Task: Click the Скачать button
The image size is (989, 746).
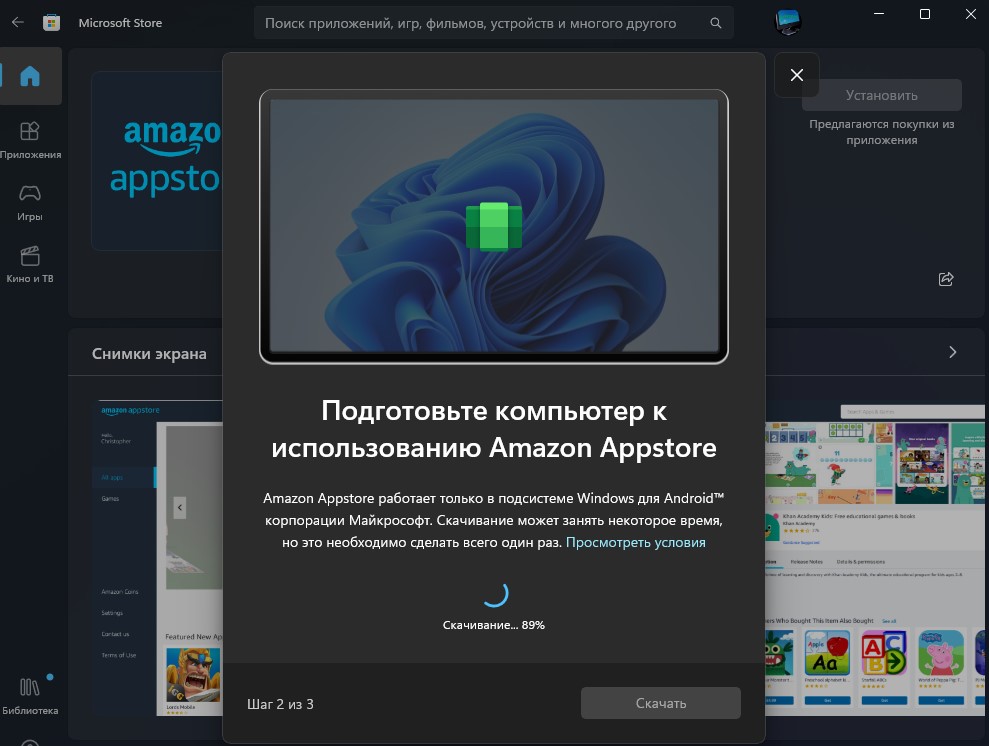Action: 660,702
